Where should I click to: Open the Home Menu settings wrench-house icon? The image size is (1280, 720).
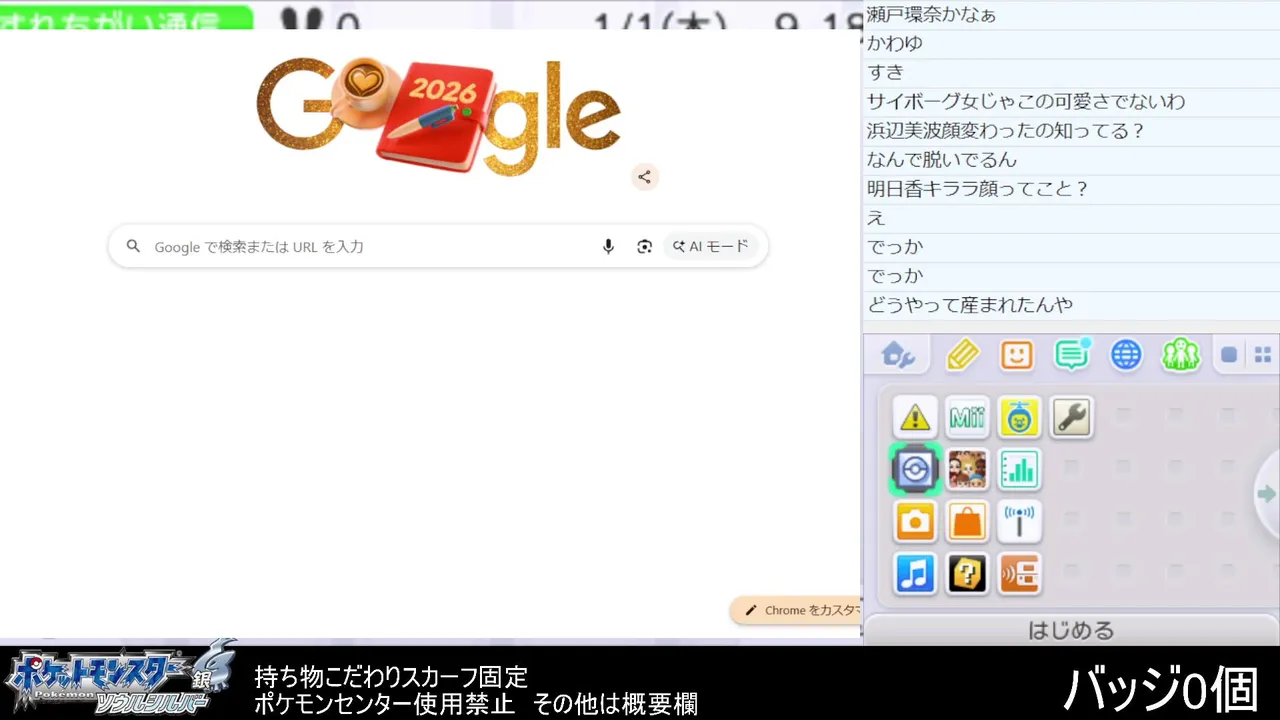(x=897, y=355)
